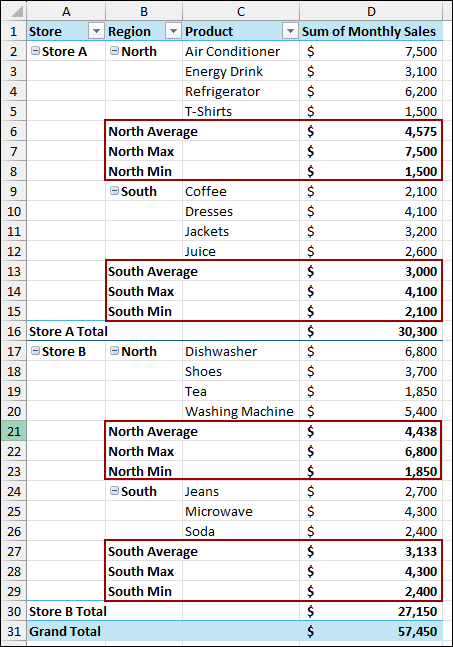Image resolution: width=453 pixels, height=647 pixels.
Task: Open the Product filter dropdown
Action: 290,31
